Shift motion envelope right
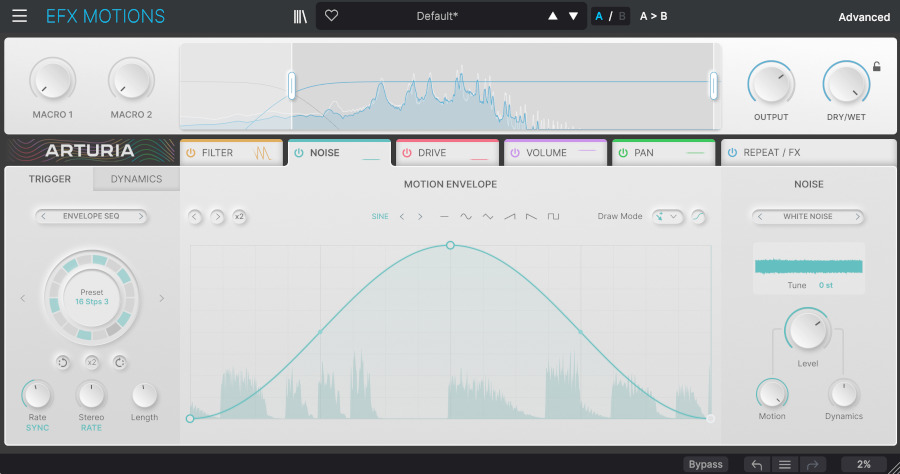Screen dimensions: 900x474 [217, 217]
